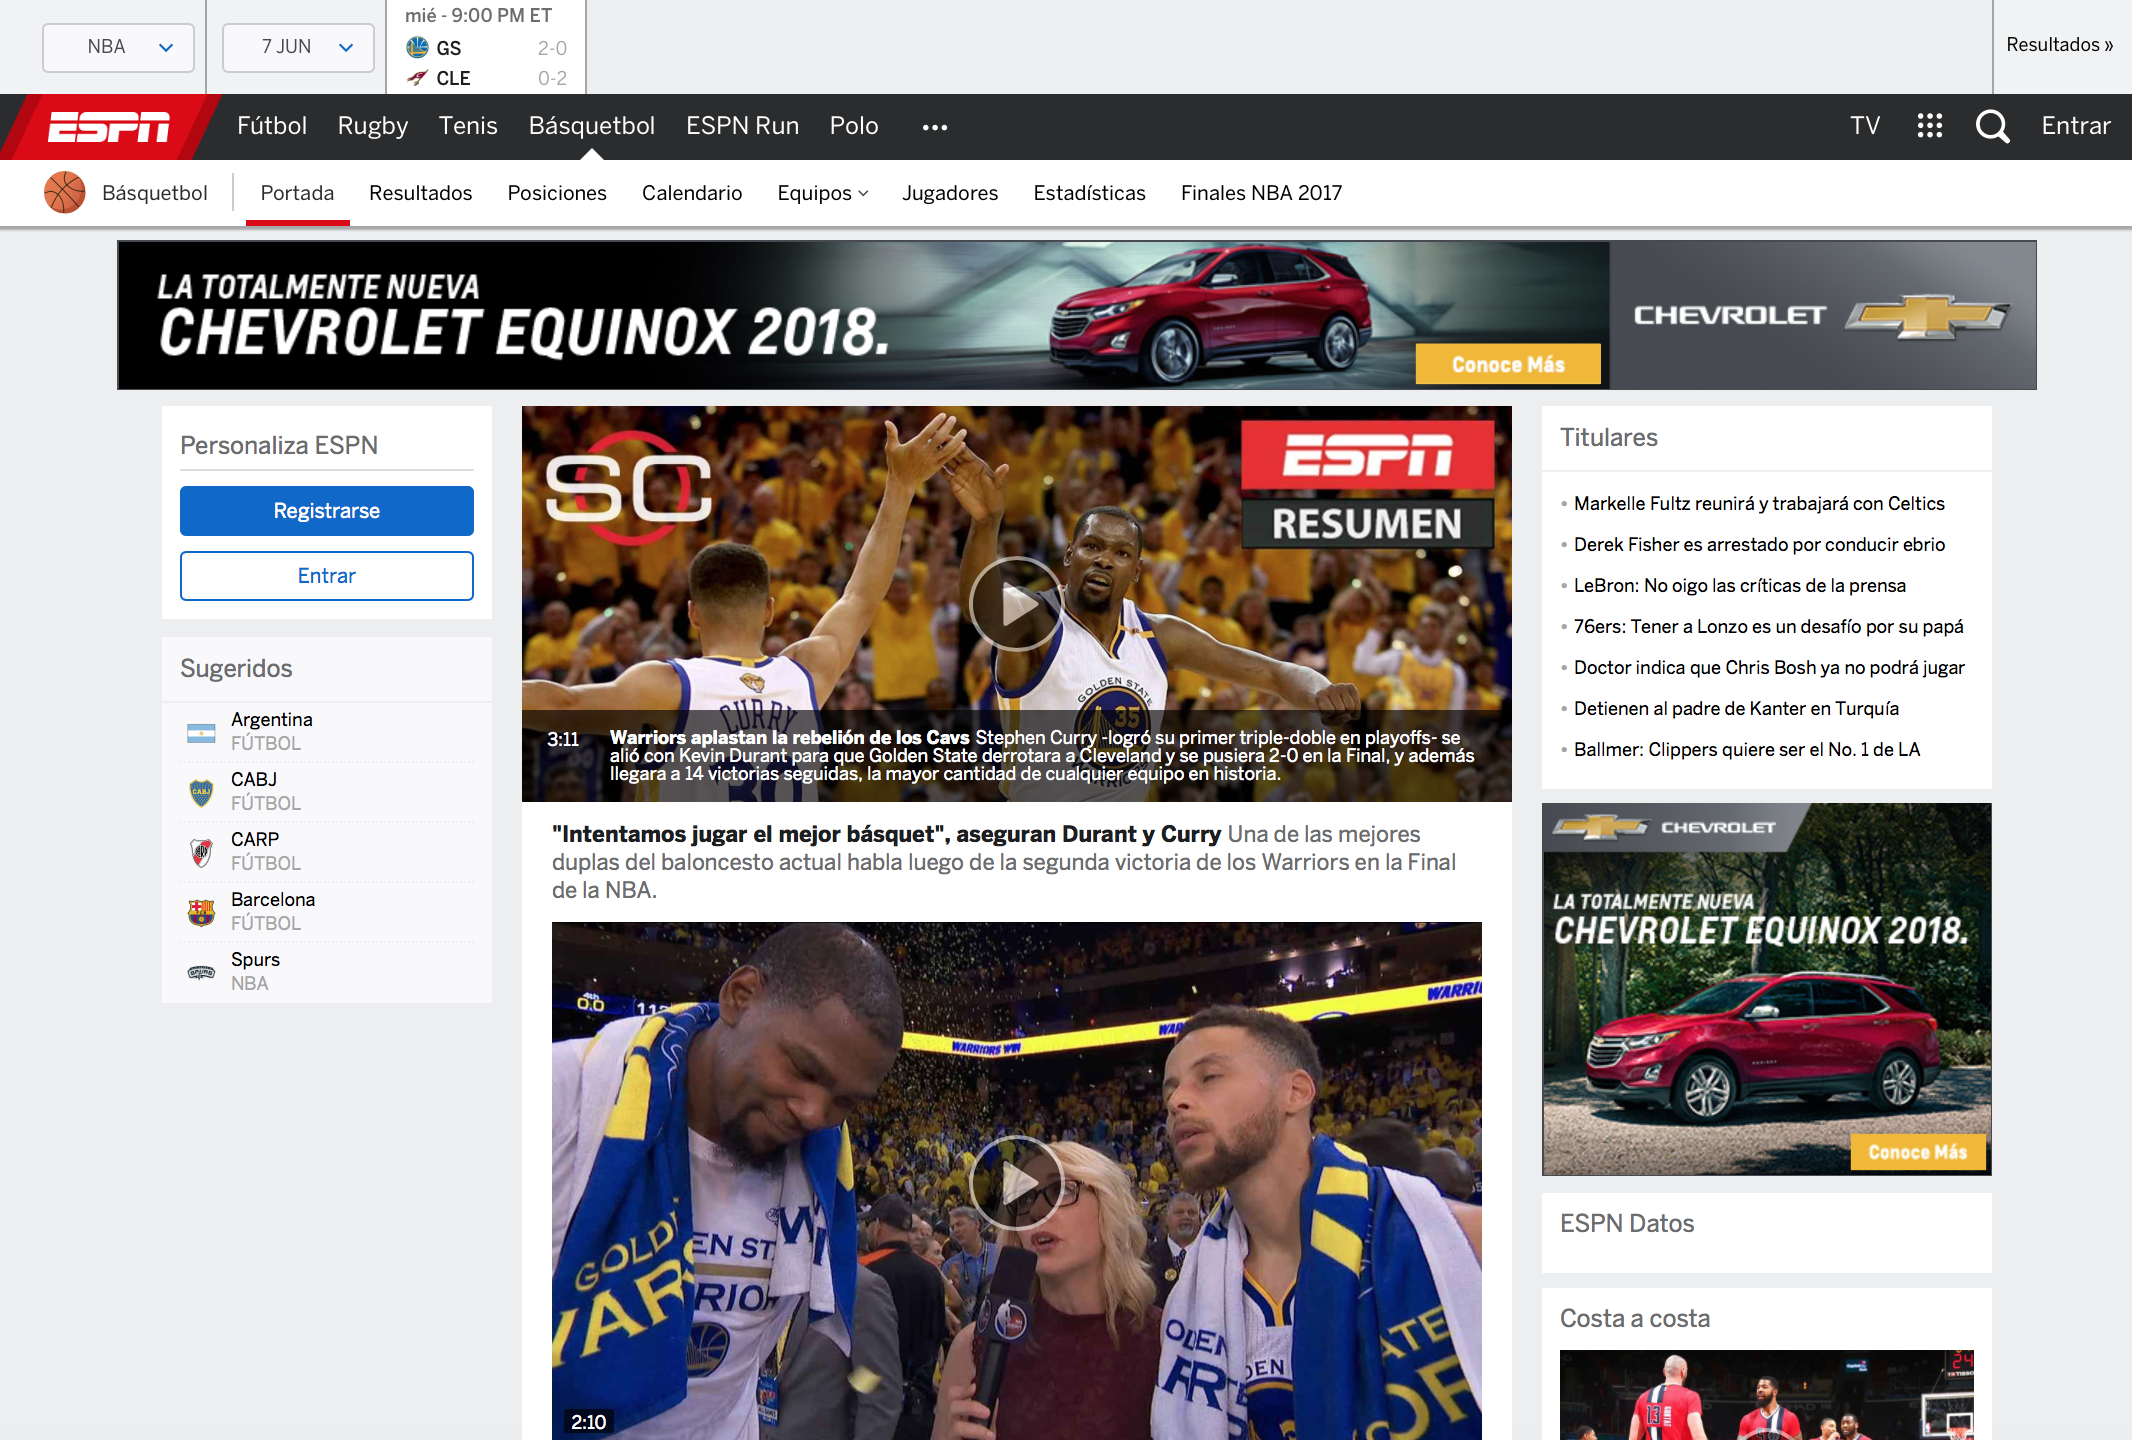Click Conoce Más on Chevrolet banner
Viewport: 2132px width, 1440px height.
1507,365
